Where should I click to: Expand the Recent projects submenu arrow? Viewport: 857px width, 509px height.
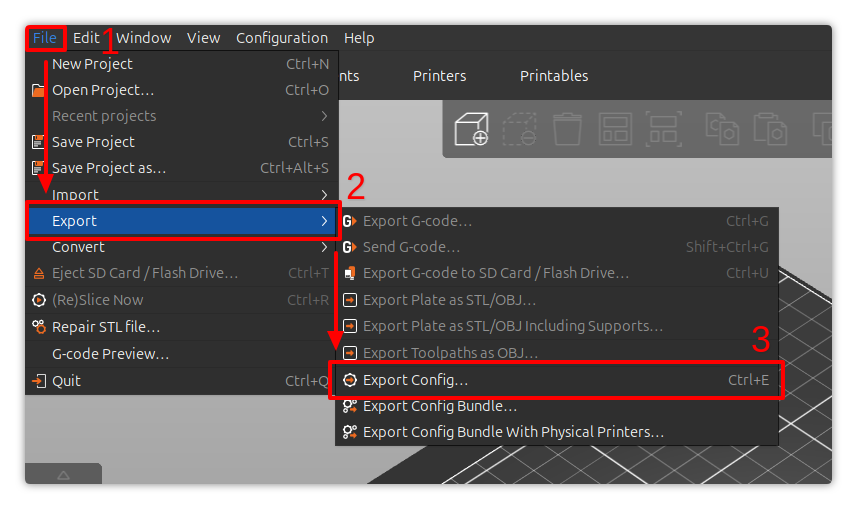coord(324,116)
